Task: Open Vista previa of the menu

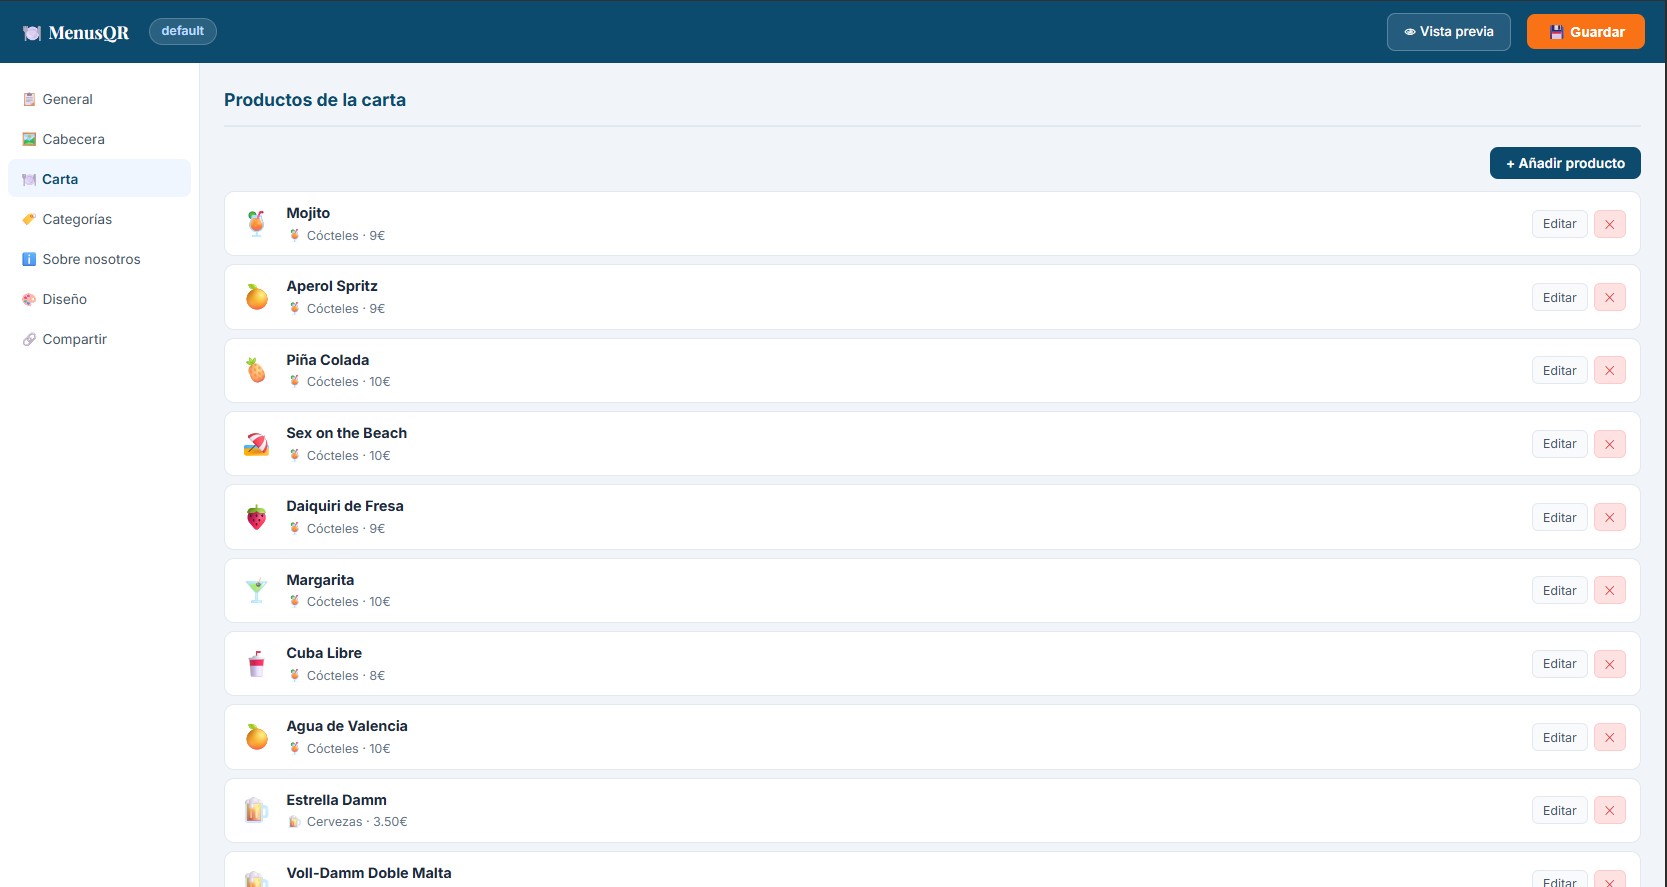Action: click(1448, 32)
